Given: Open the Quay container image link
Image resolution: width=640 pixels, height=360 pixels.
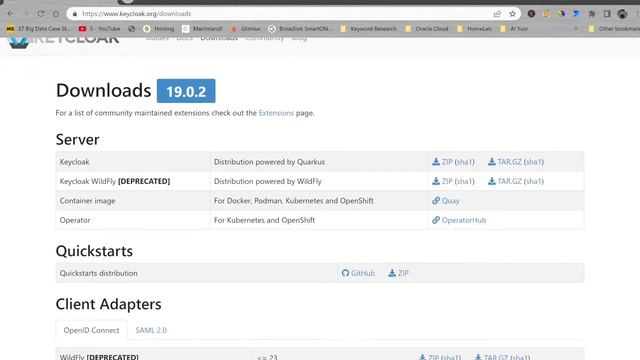Looking at the screenshot, I should point(446,200).
